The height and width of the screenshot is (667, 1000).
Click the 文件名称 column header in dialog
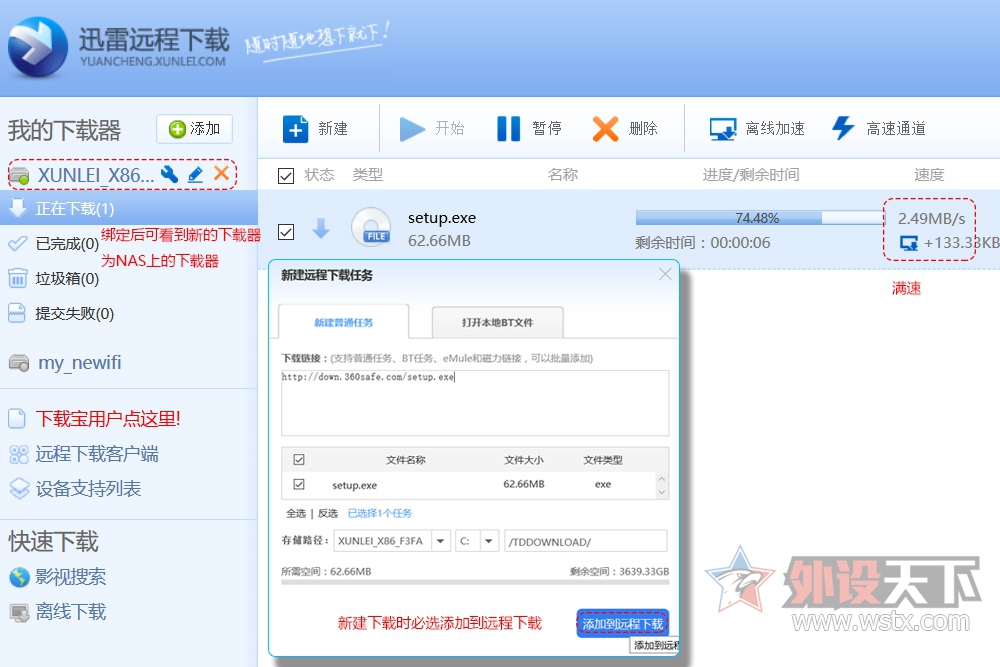click(x=406, y=460)
